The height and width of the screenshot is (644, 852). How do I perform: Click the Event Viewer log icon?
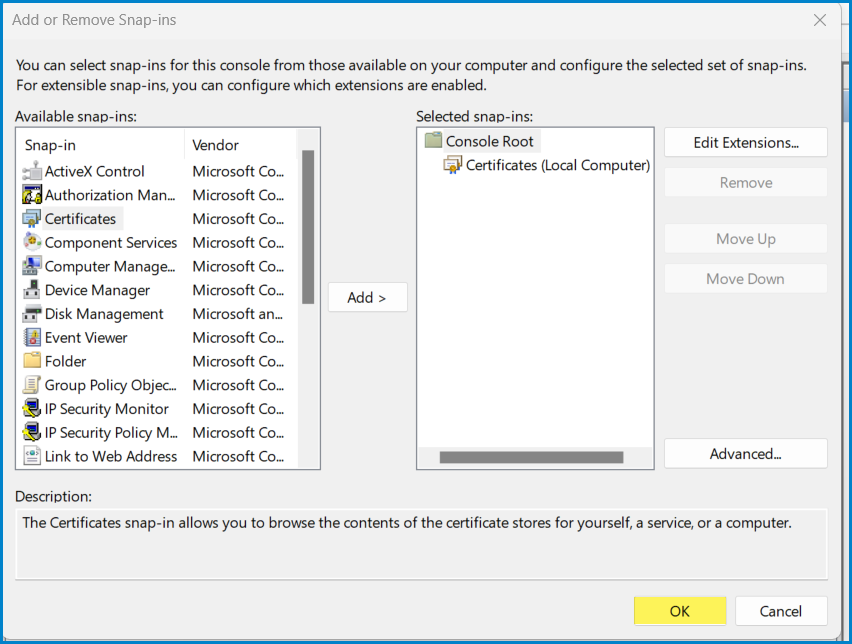tap(32, 337)
